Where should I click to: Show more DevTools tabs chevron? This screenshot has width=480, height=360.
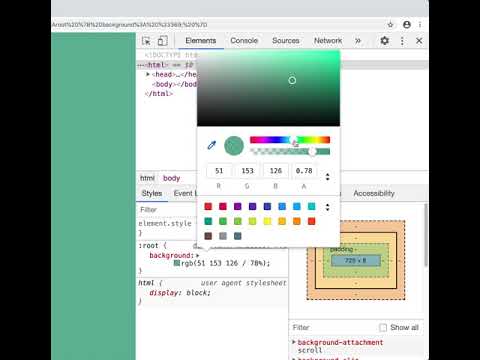pos(358,41)
